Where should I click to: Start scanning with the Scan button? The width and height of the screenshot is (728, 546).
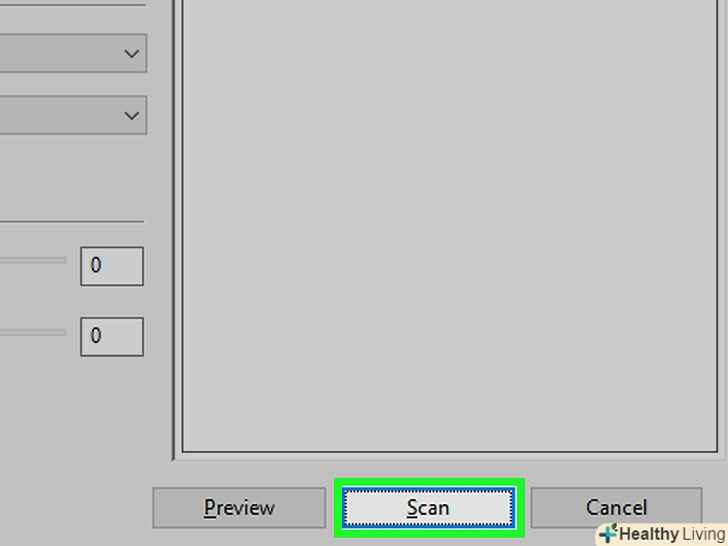(x=429, y=507)
